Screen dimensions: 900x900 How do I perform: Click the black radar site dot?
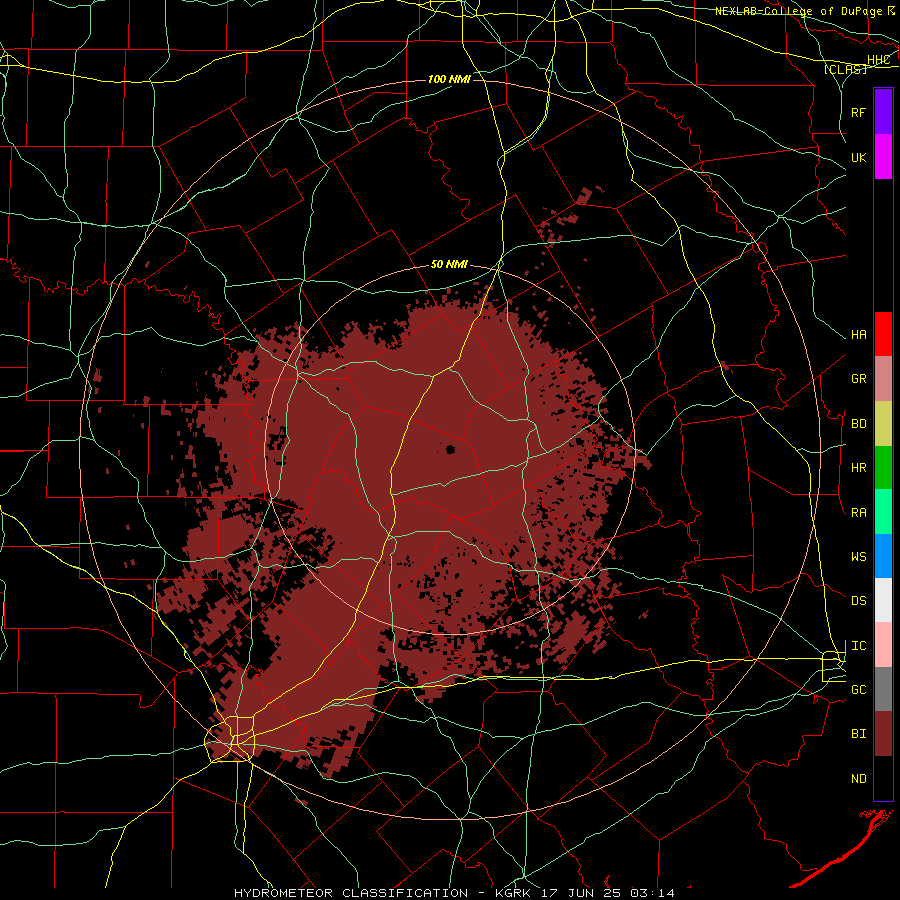click(x=451, y=449)
